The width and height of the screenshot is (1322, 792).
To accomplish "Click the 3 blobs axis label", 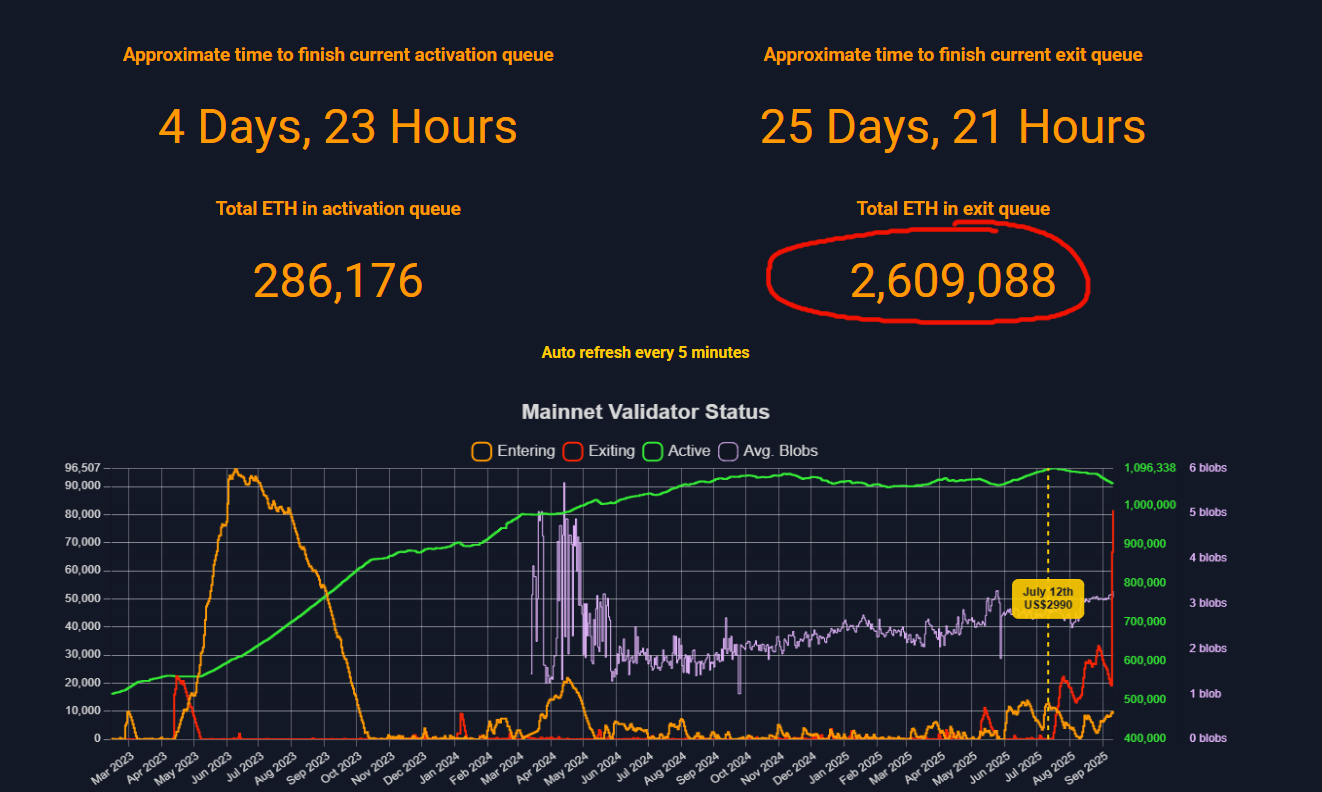I will pos(1207,603).
